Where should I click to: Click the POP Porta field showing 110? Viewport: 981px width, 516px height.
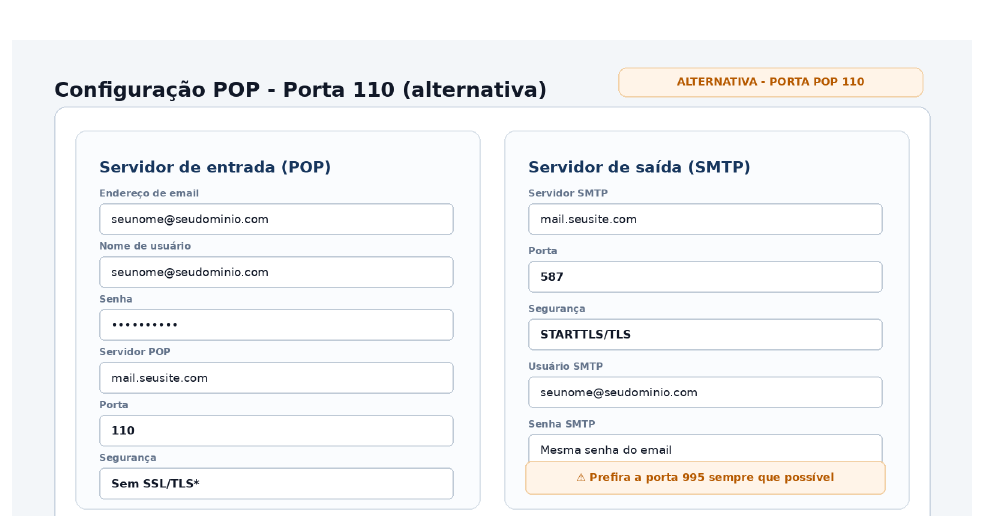point(276,430)
